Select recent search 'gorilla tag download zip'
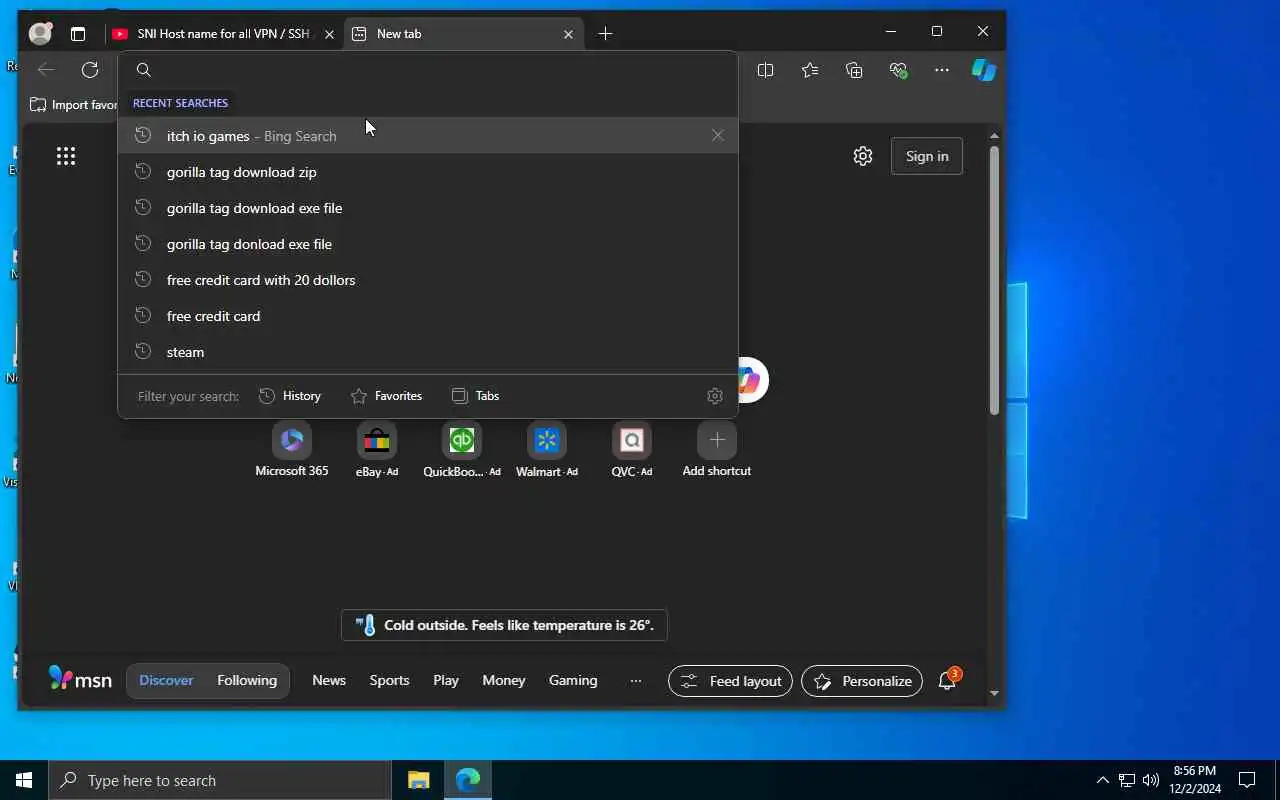 (x=428, y=172)
